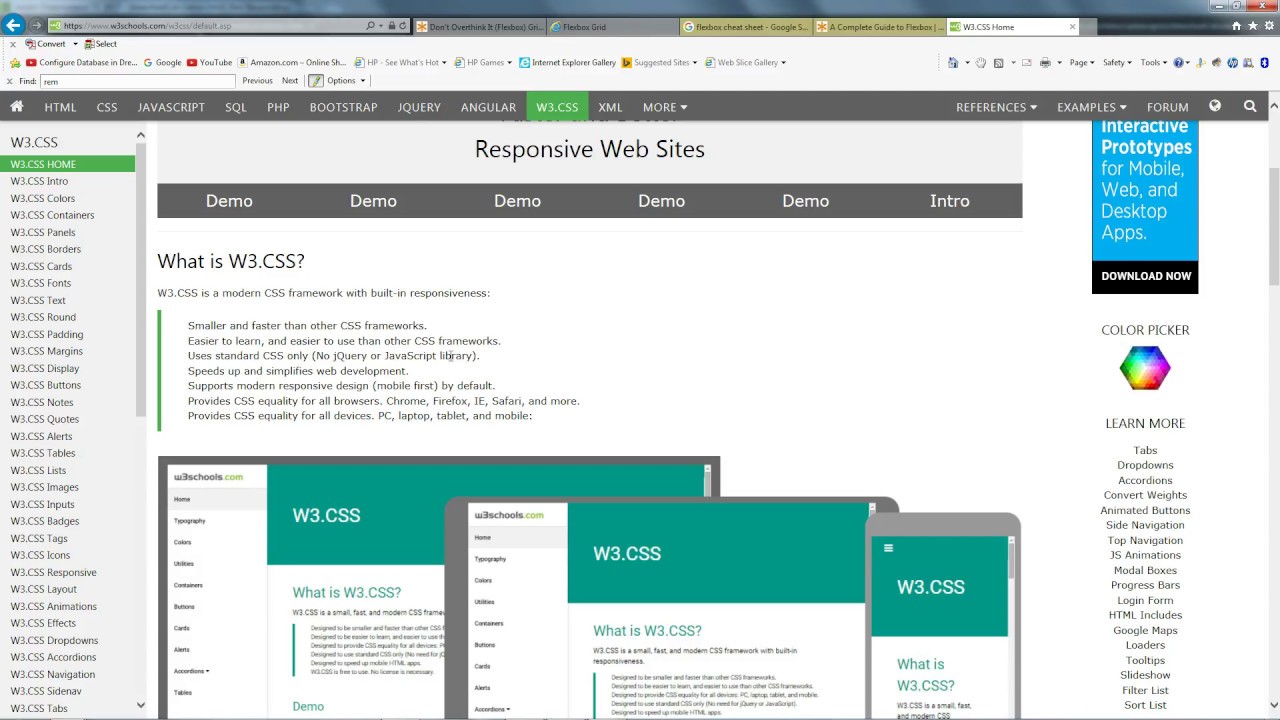The height and width of the screenshot is (720, 1280).
Task: Click DOWNLOAD NOW in the ad
Action: tap(1146, 276)
